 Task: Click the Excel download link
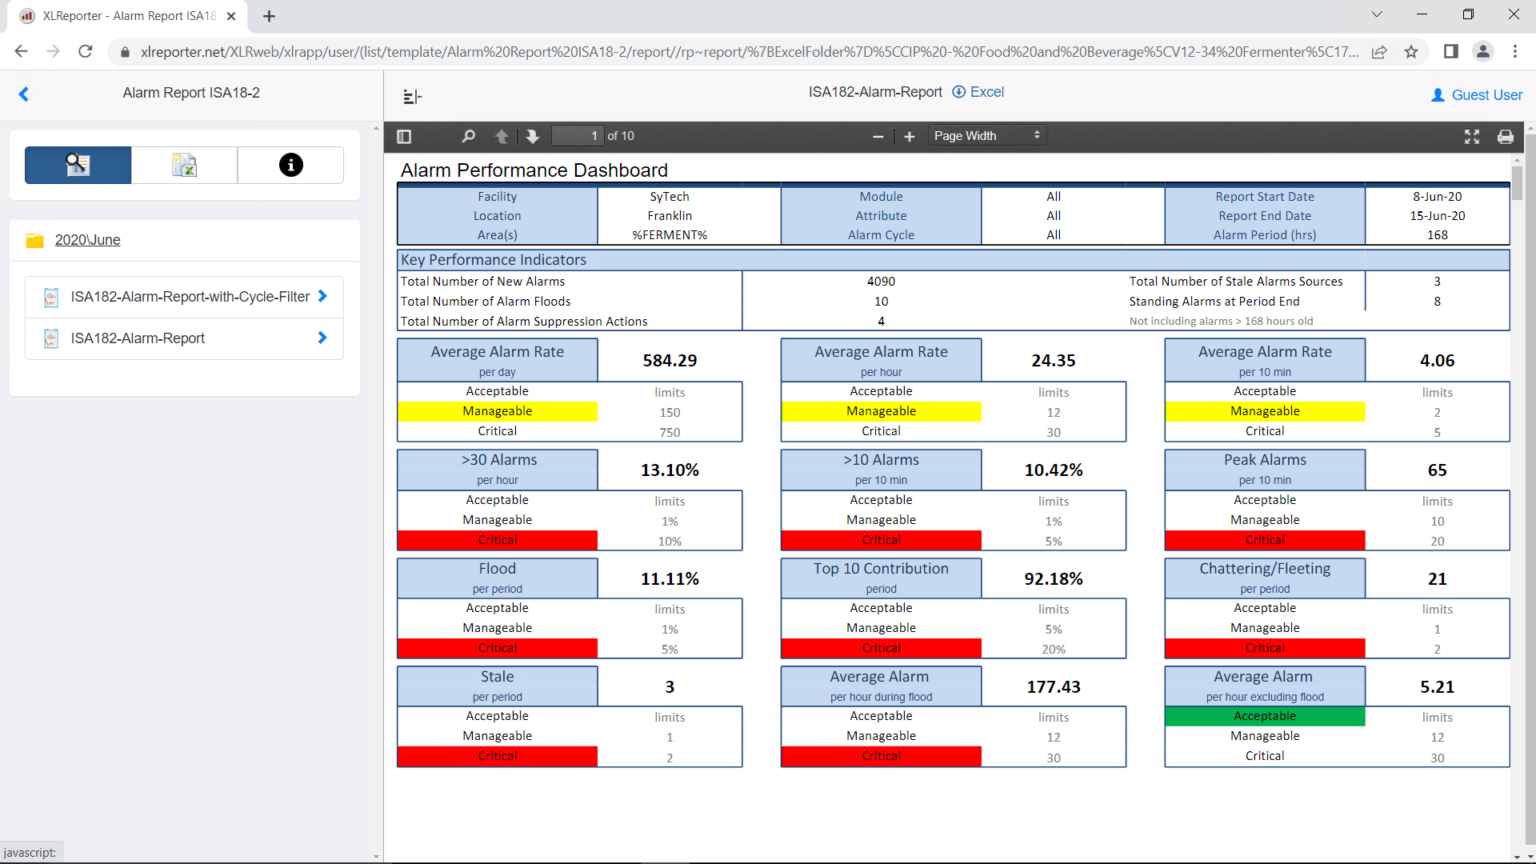(x=978, y=92)
